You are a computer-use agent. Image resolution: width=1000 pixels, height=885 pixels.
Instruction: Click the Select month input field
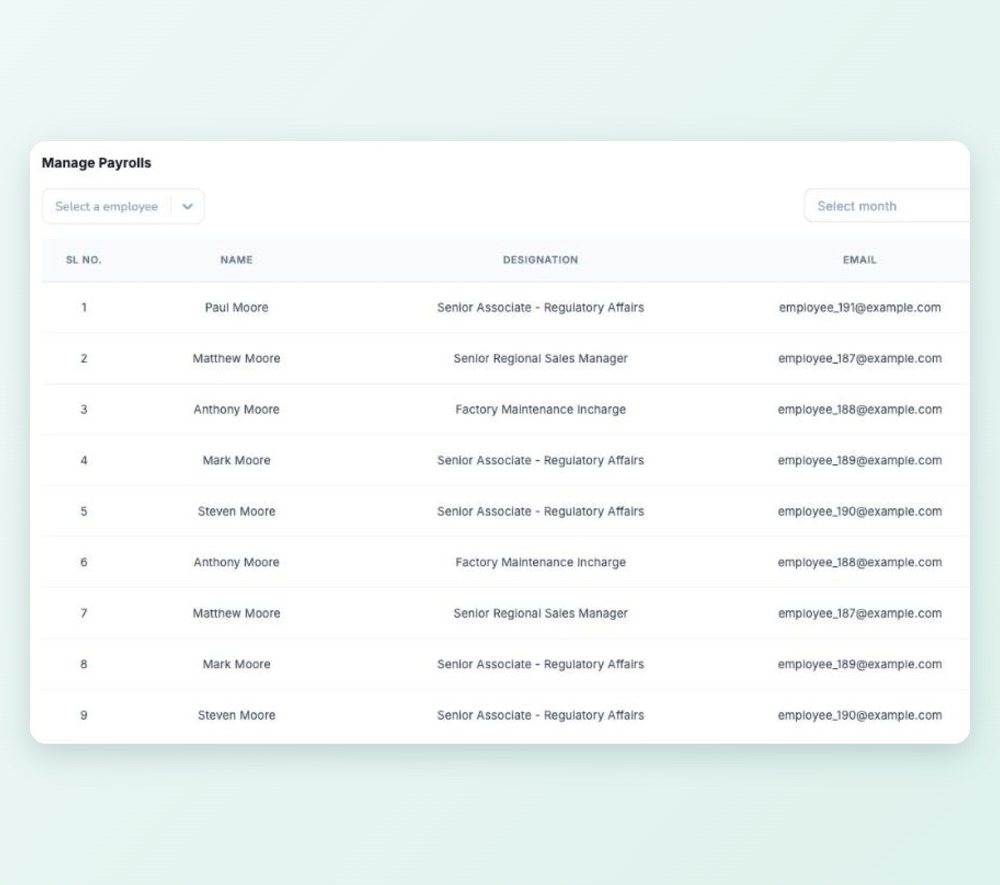coord(886,206)
